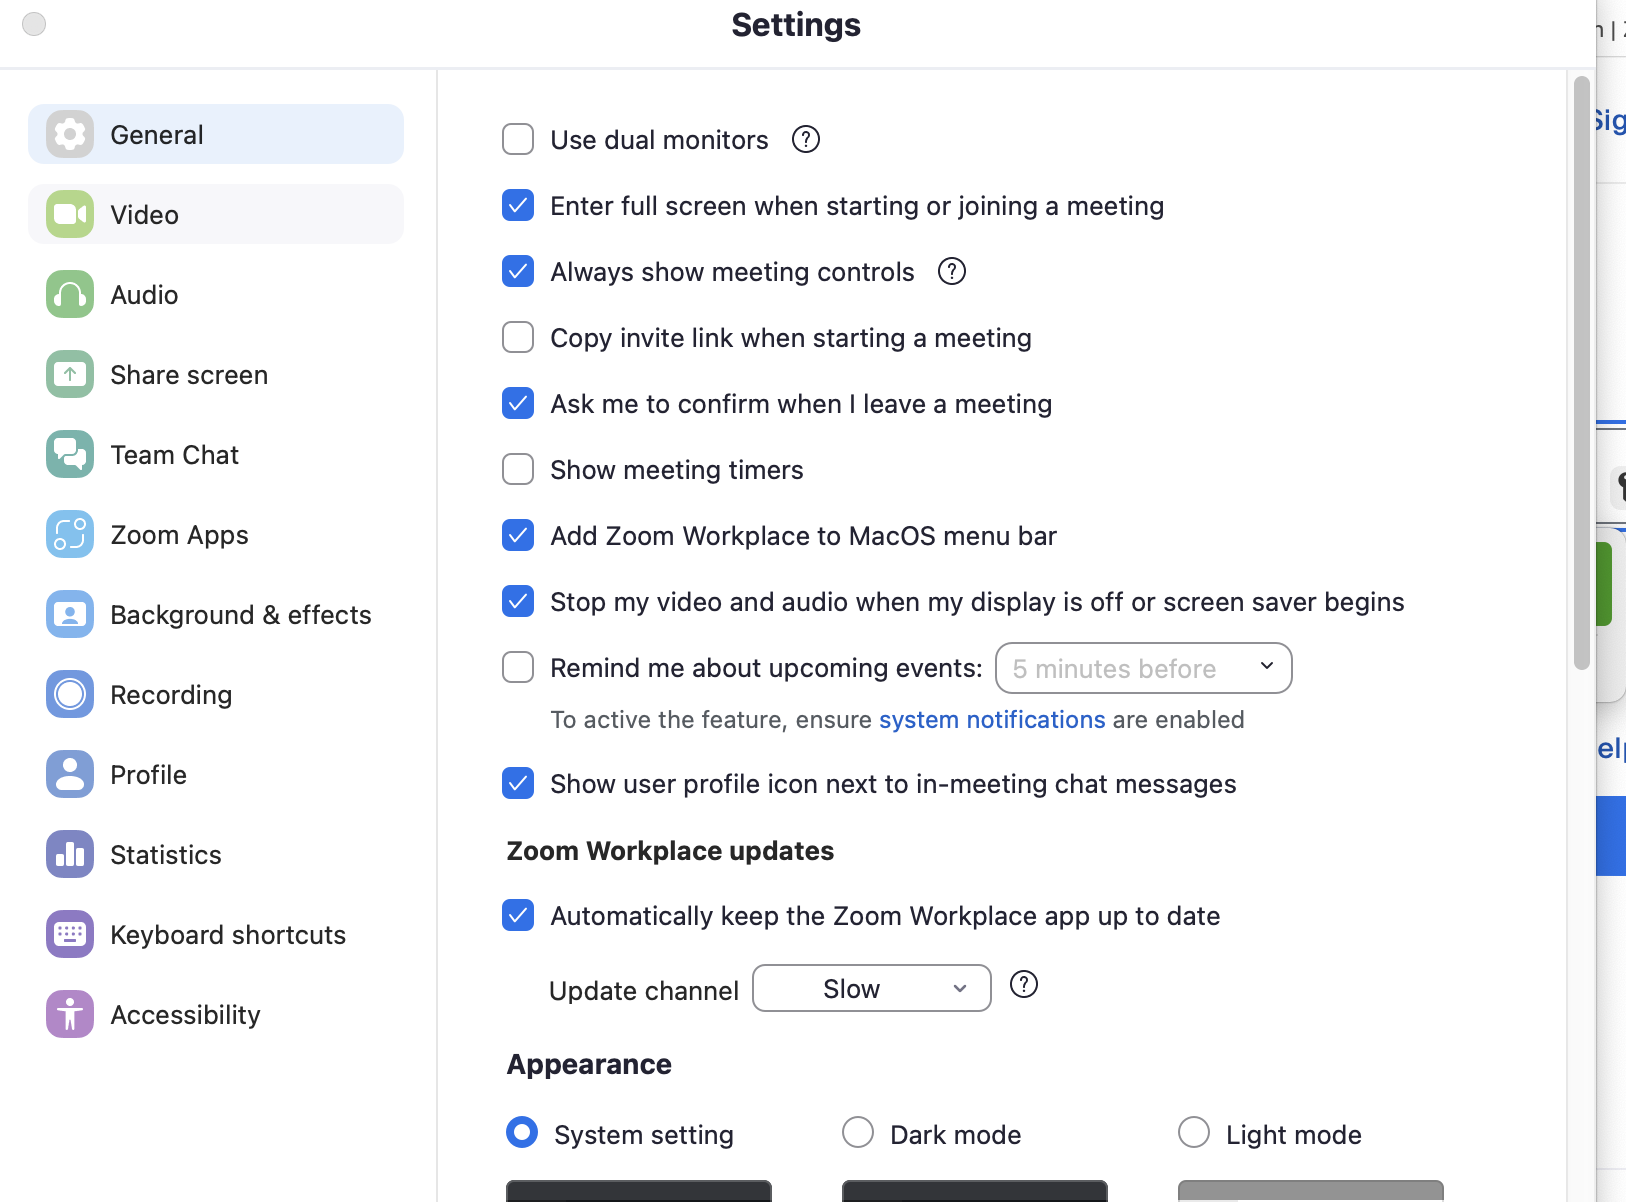Switch to the Profile settings tab

pos(148,774)
